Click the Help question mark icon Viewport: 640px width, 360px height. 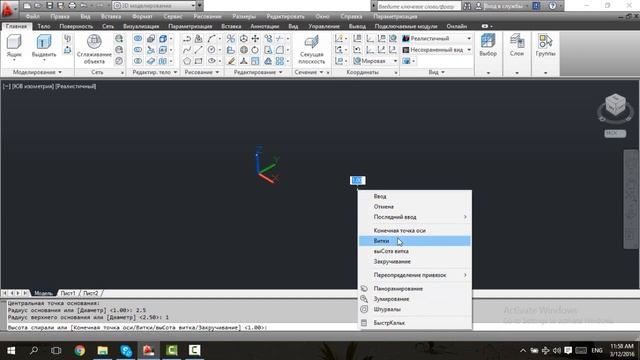coord(552,6)
